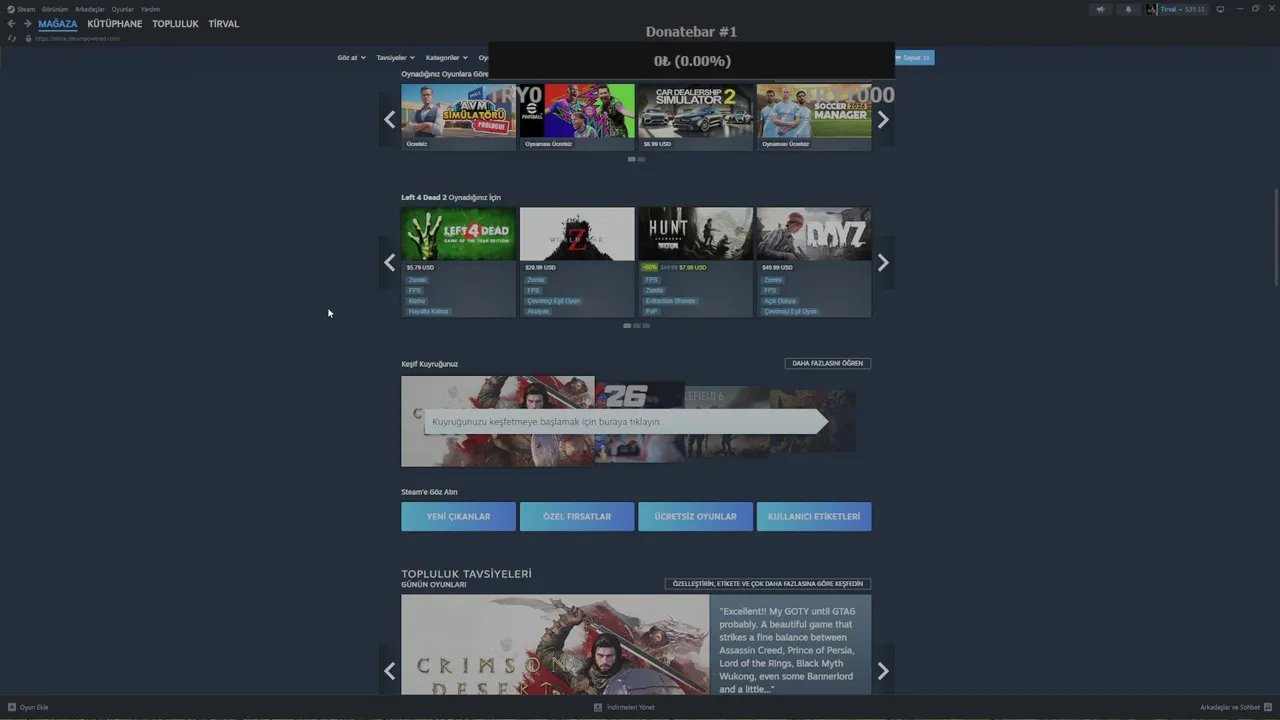Go forward with the right arrow navigation icon
The width and height of the screenshot is (1280, 720).
tap(27, 24)
